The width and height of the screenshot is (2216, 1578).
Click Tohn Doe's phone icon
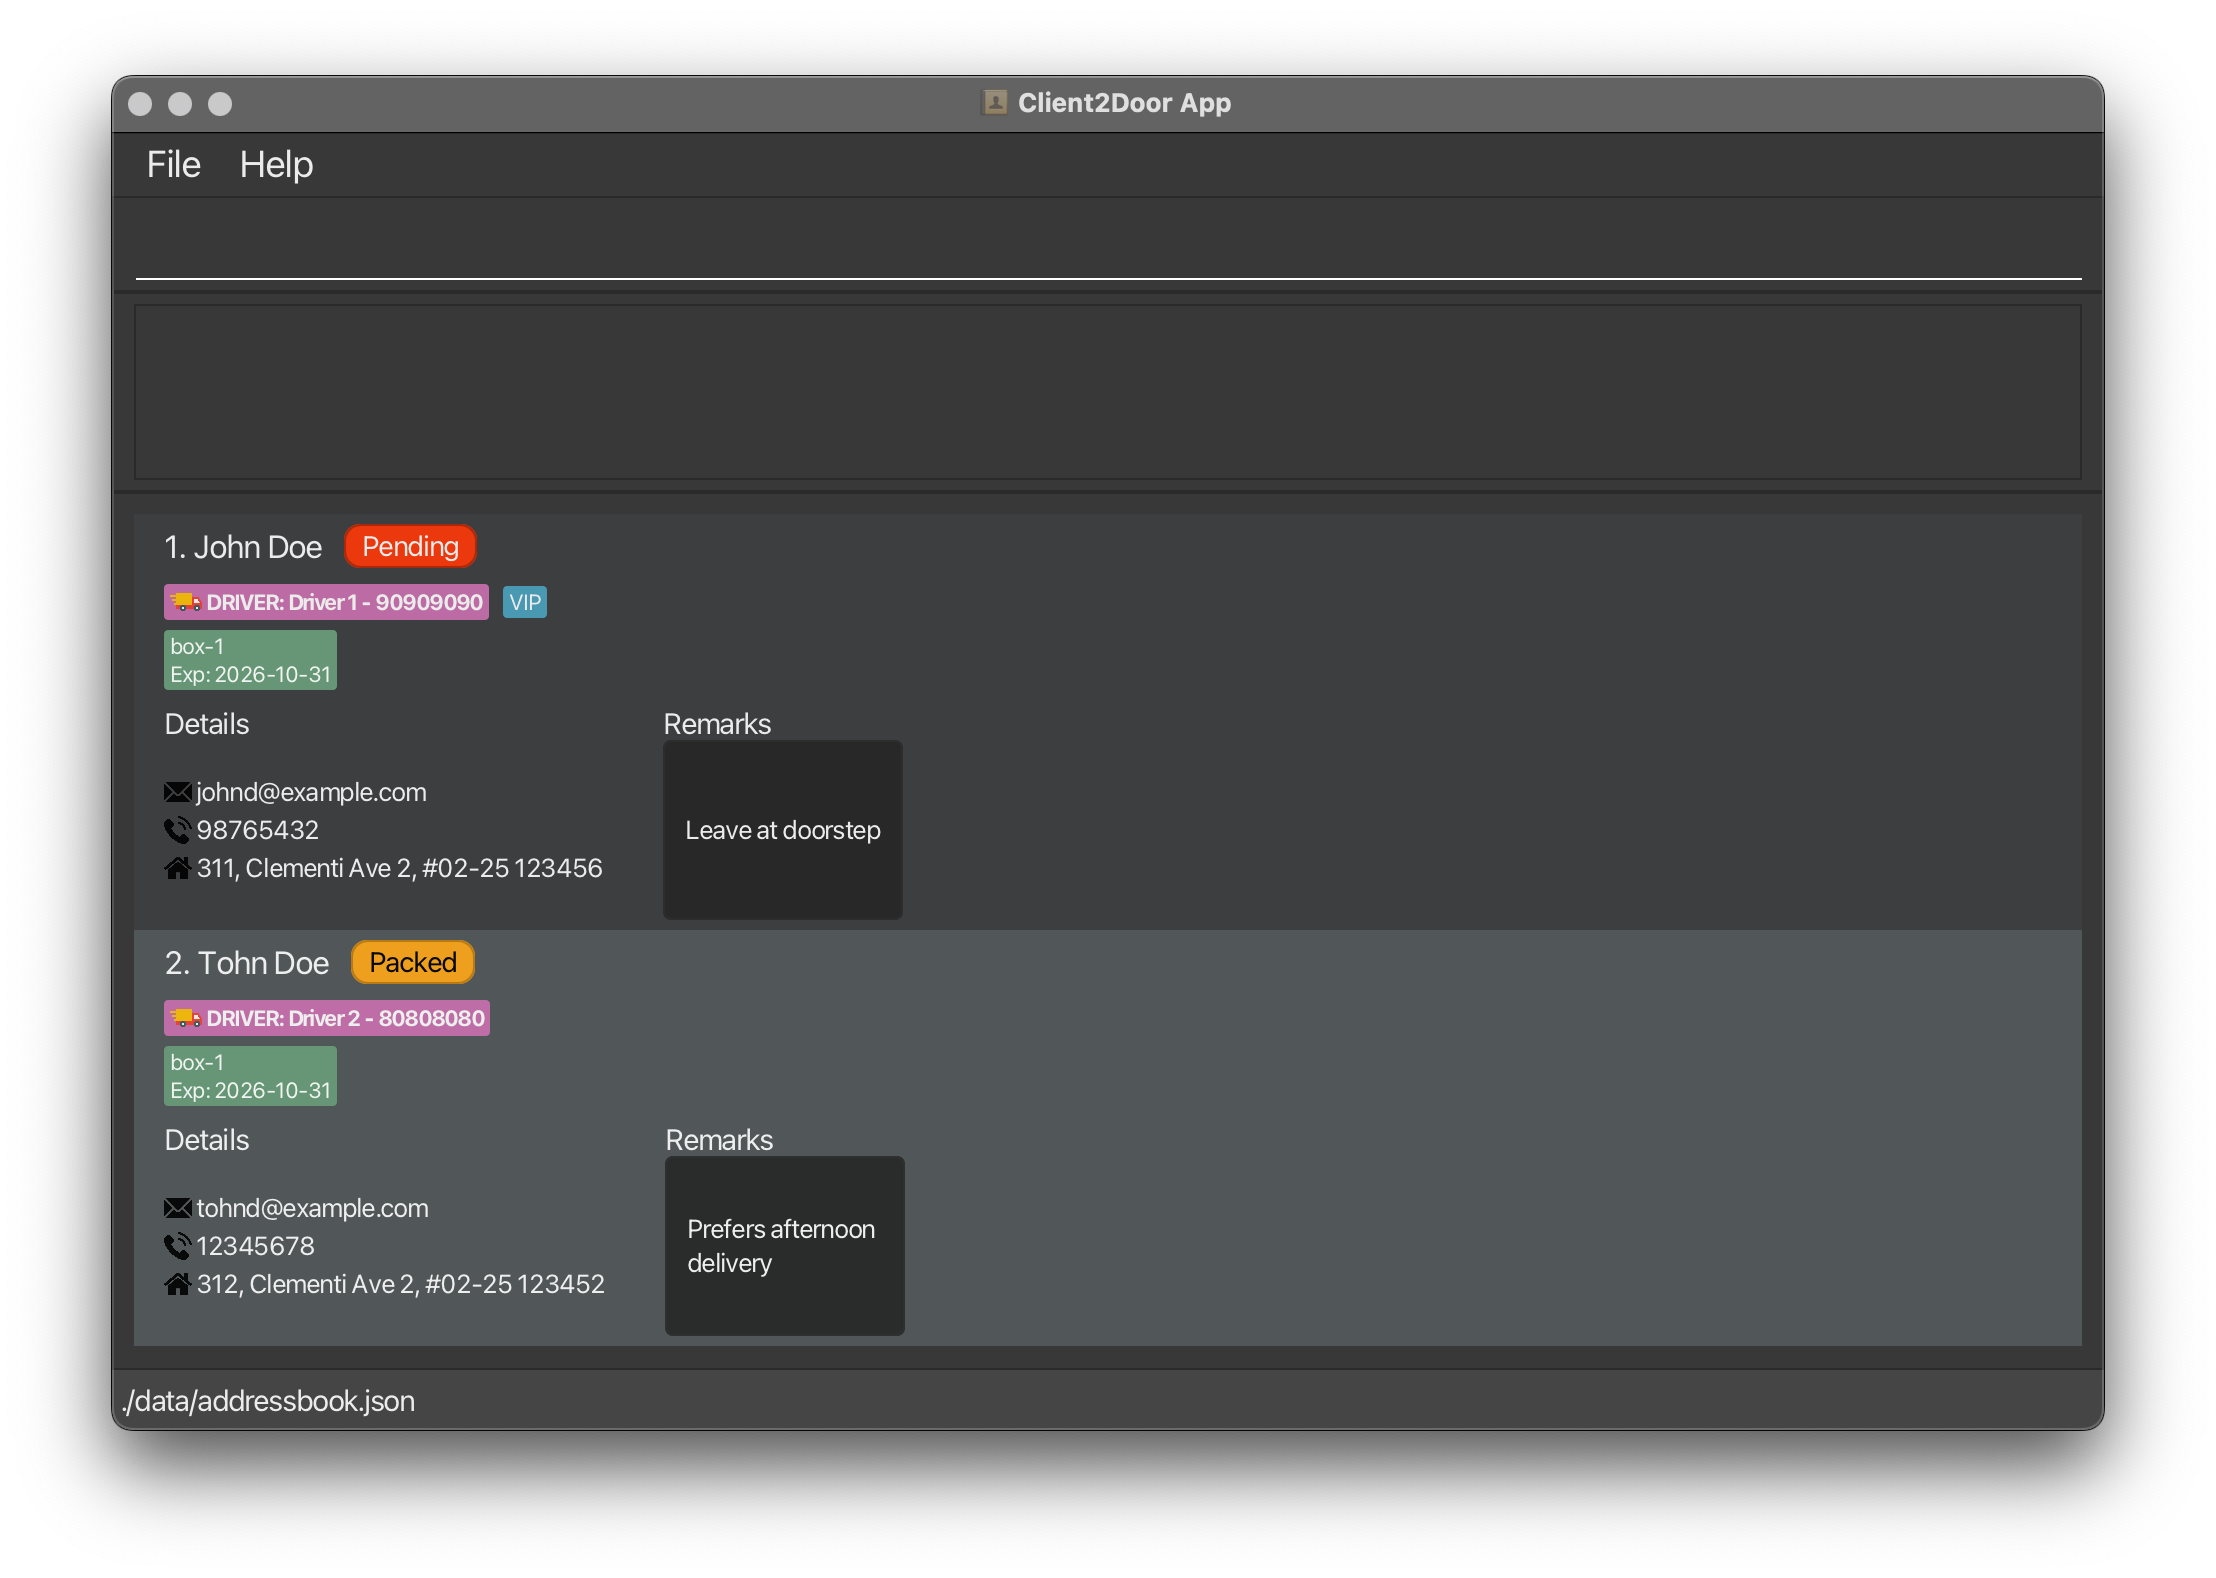point(178,1246)
